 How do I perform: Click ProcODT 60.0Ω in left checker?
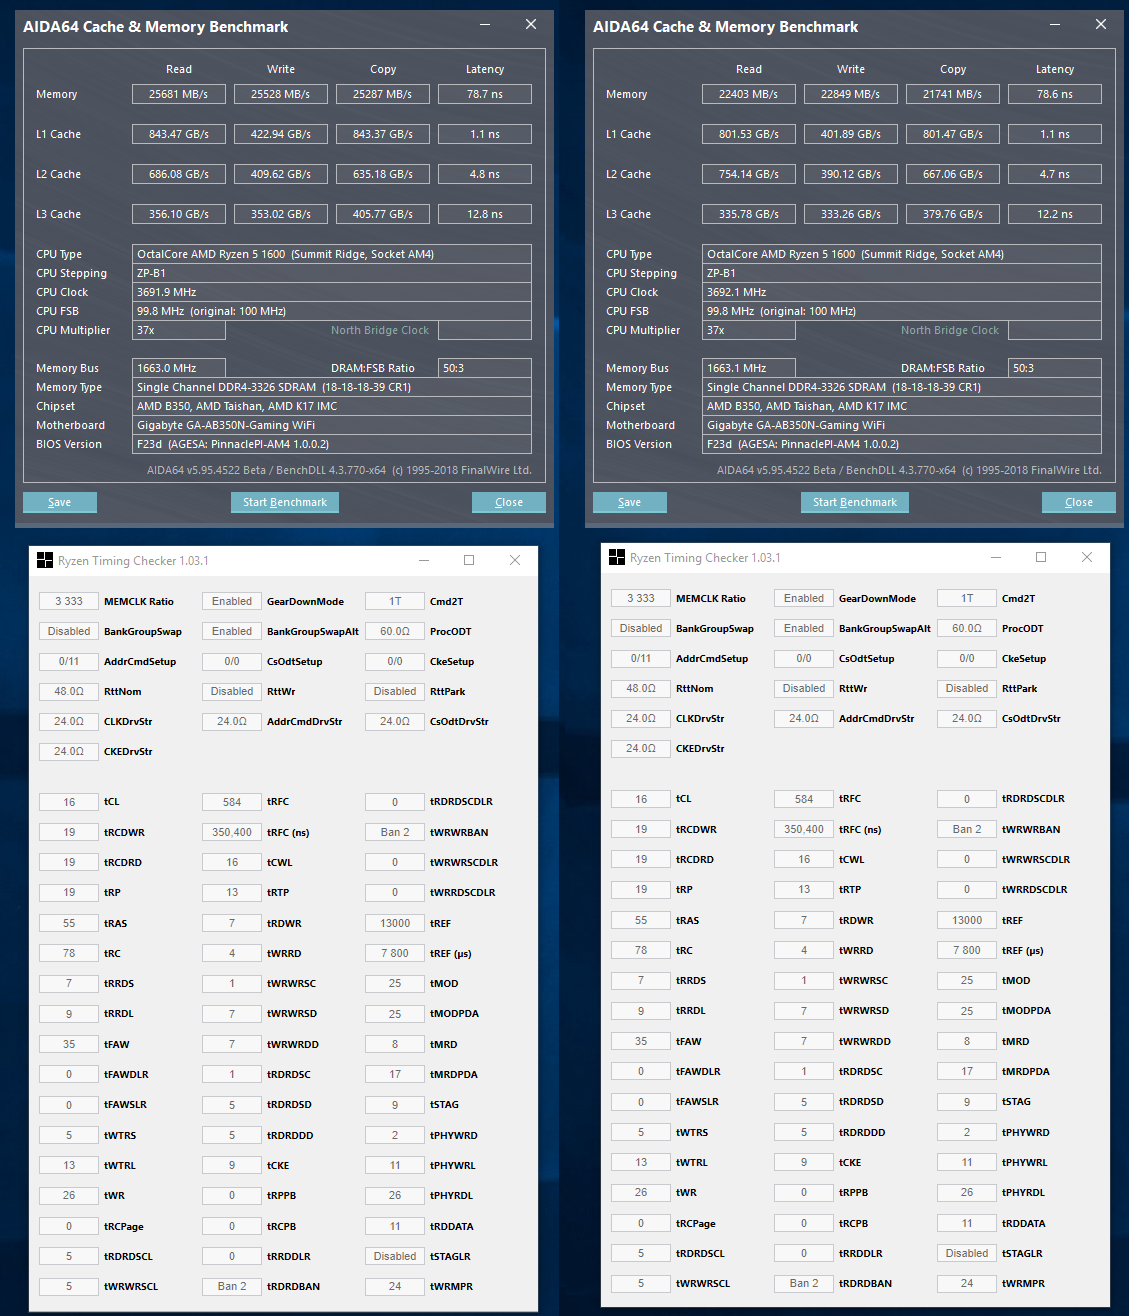[x=395, y=631]
